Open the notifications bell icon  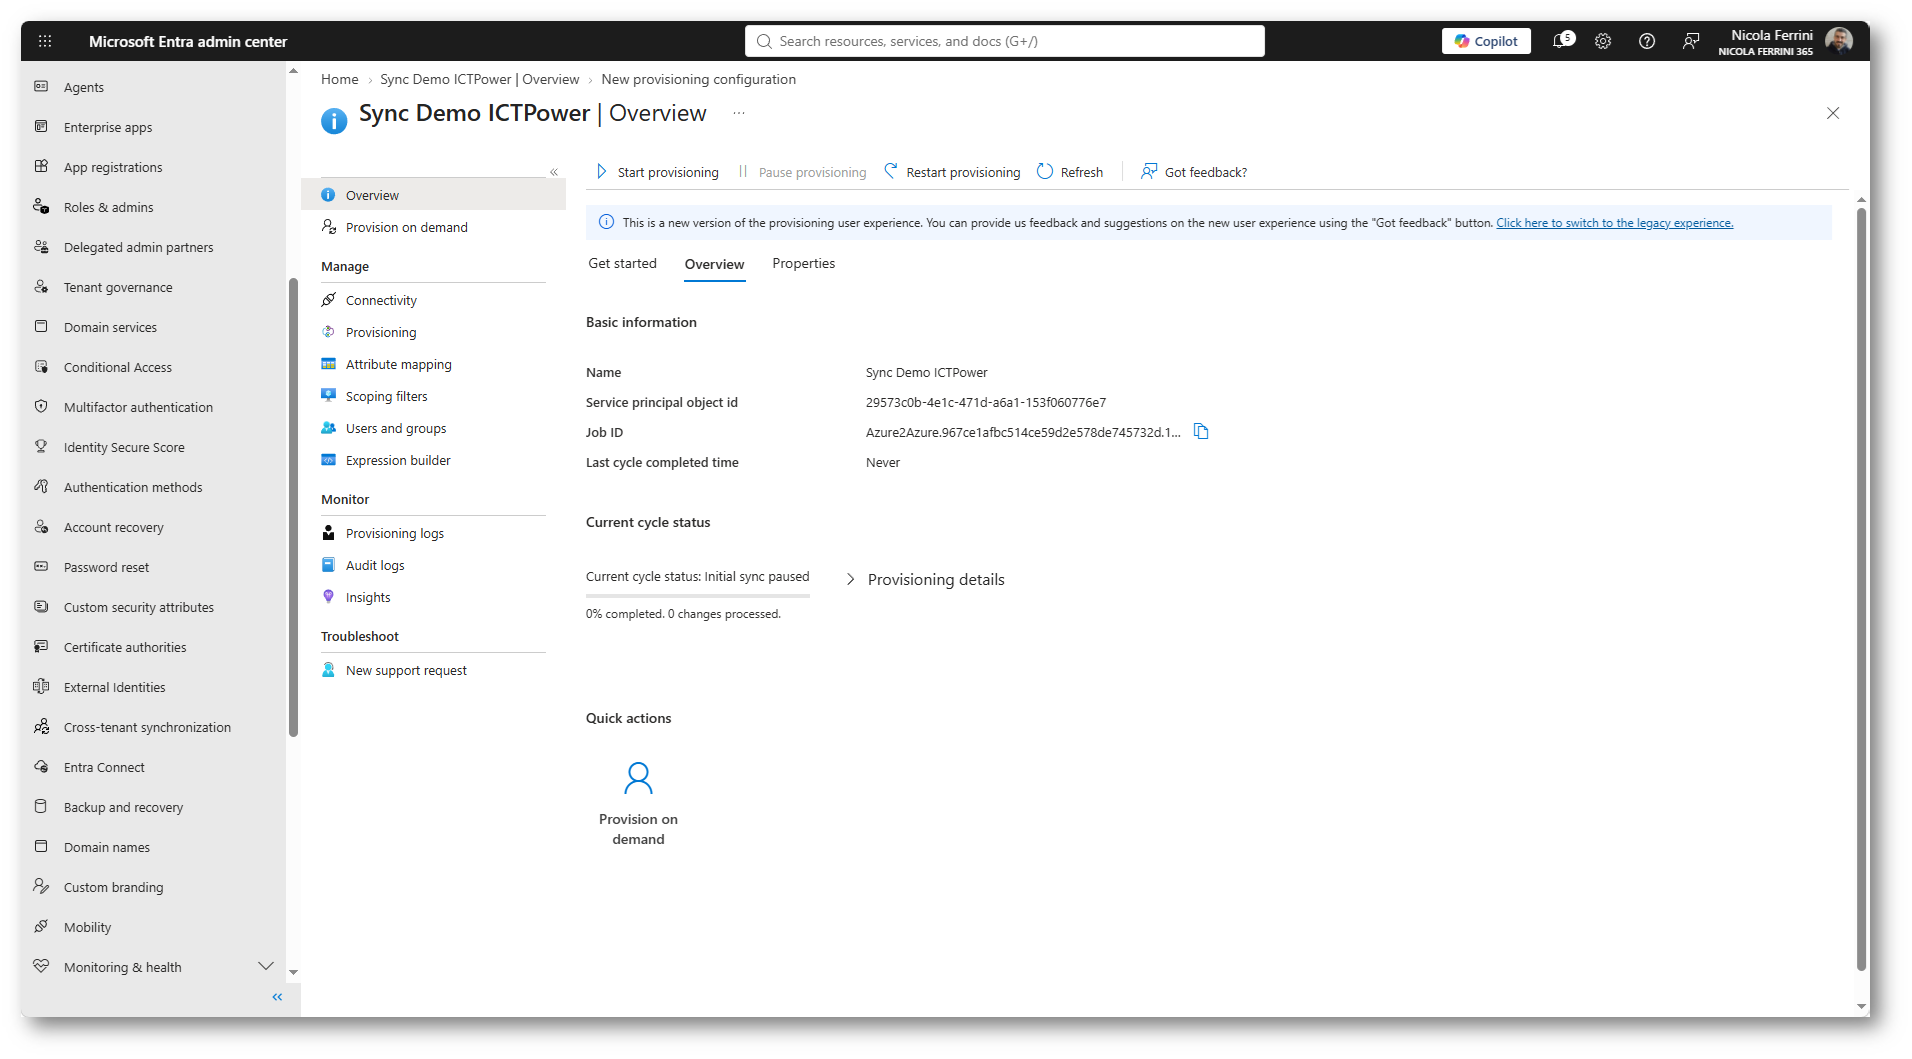pyautogui.click(x=1562, y=41)
